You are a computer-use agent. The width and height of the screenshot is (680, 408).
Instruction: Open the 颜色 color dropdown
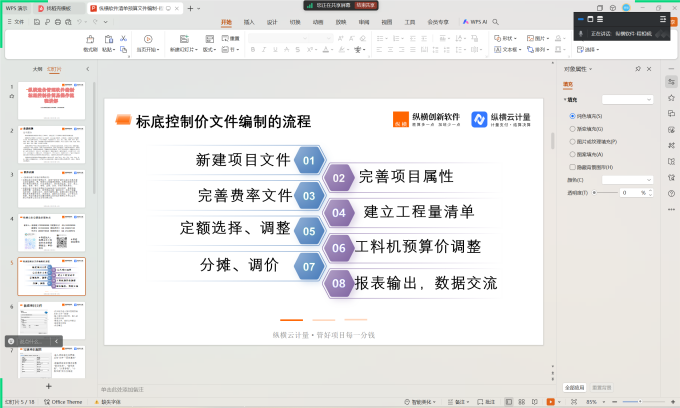628,180
